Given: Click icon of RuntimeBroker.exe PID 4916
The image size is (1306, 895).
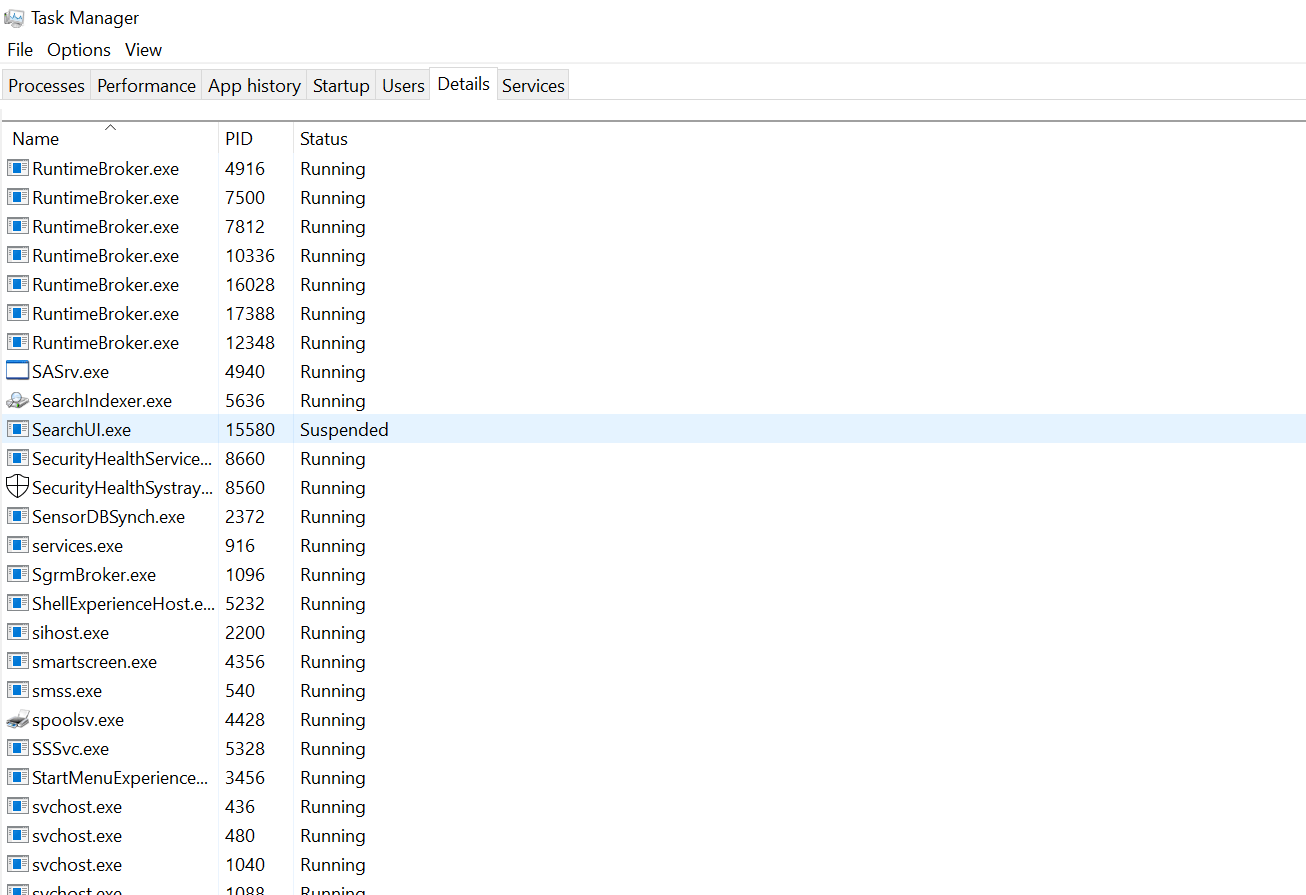Looking at the screenshot, I should point(18,168).
